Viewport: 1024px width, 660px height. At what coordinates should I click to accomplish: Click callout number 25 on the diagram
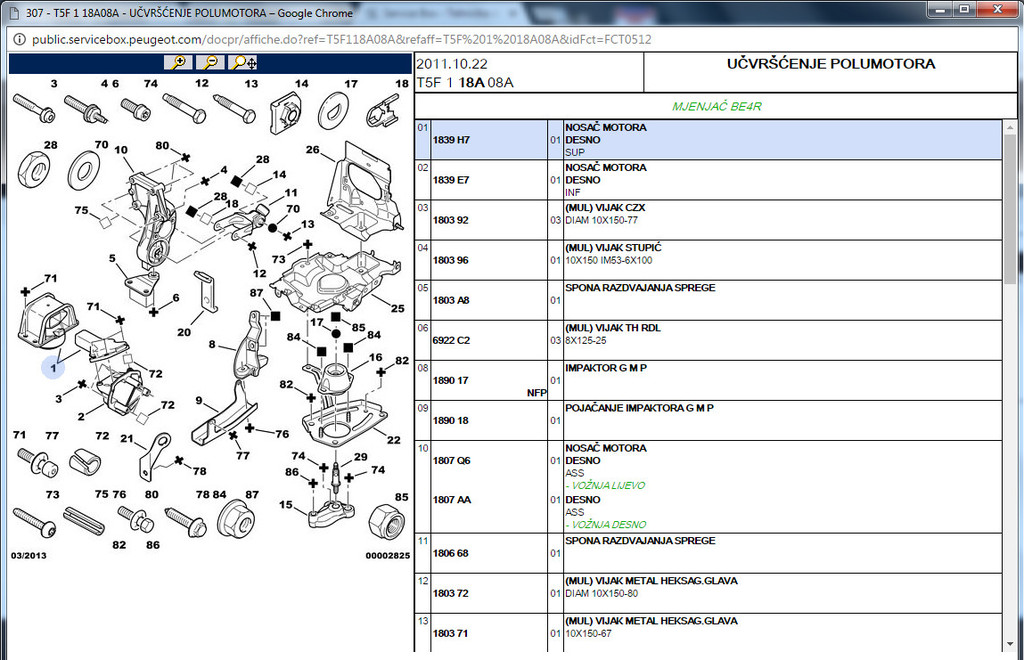click(398, 308)
